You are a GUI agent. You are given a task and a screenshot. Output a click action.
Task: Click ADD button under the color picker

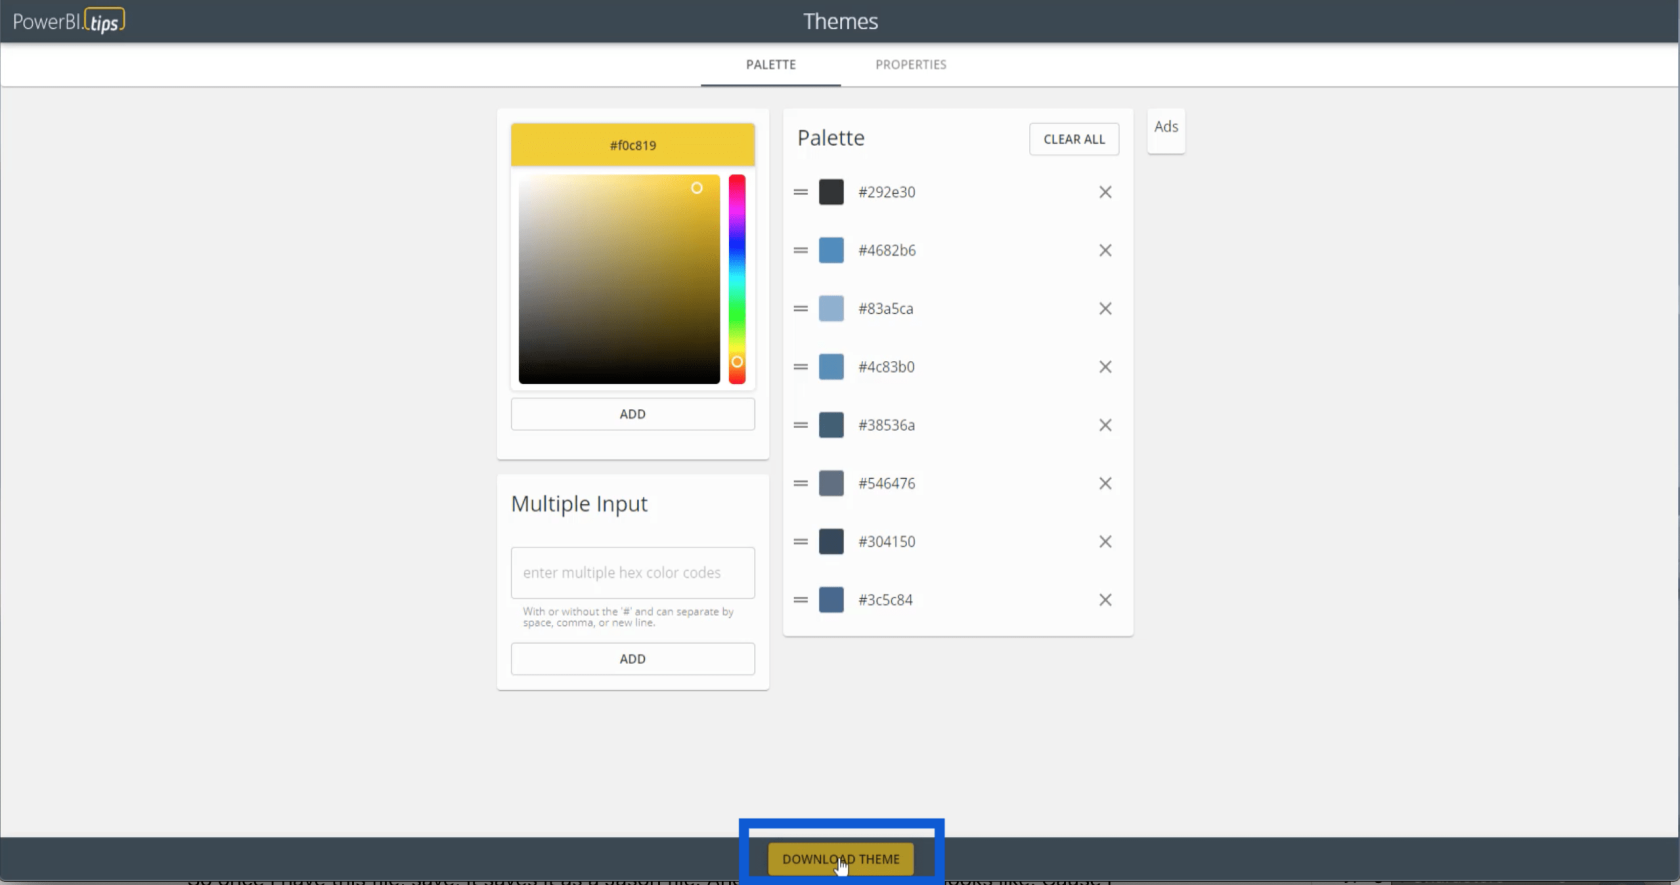pos(633,414)
